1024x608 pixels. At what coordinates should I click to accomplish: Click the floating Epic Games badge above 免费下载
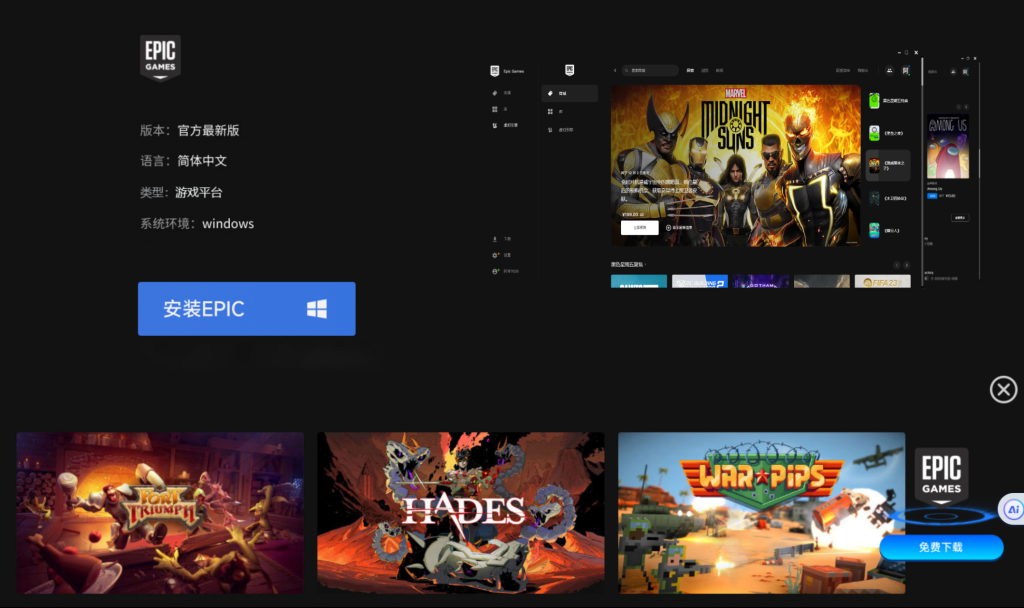(x=941, y=477)
